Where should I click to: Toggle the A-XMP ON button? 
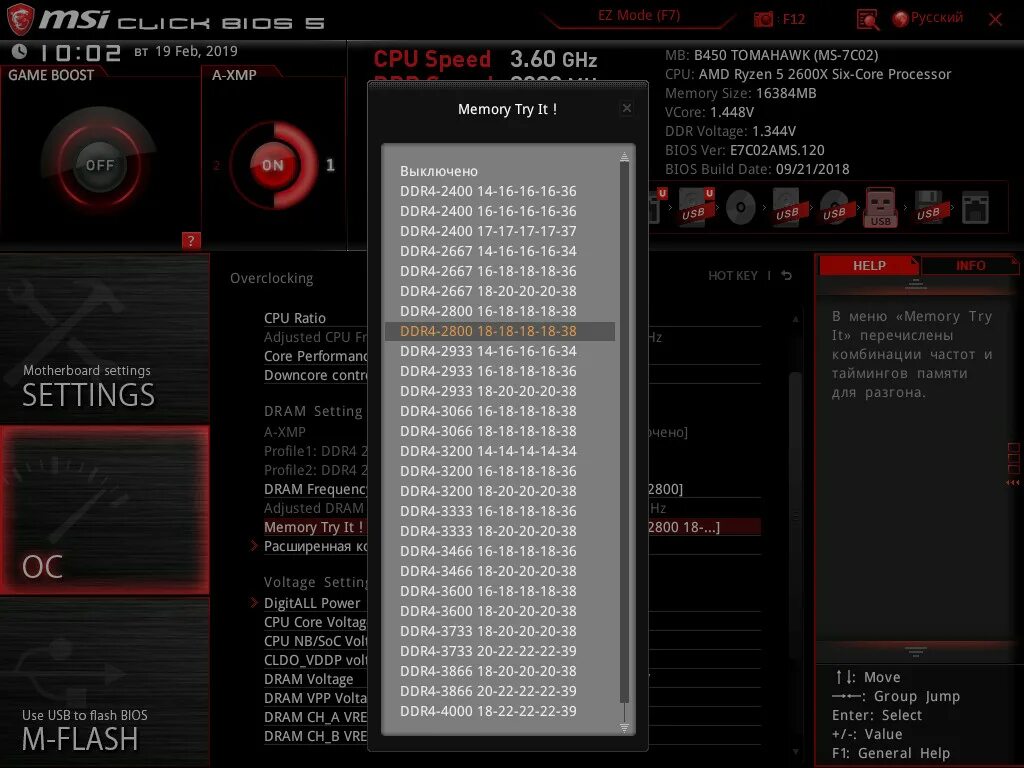tap(273, 165)
